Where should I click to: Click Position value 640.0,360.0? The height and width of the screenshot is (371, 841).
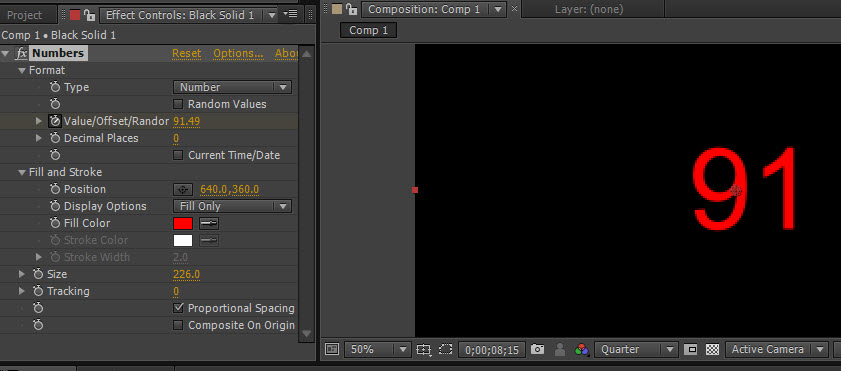230,189
